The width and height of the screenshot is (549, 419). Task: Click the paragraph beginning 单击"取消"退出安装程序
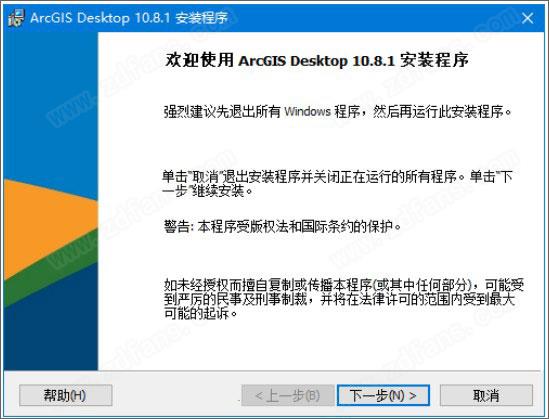338,183
